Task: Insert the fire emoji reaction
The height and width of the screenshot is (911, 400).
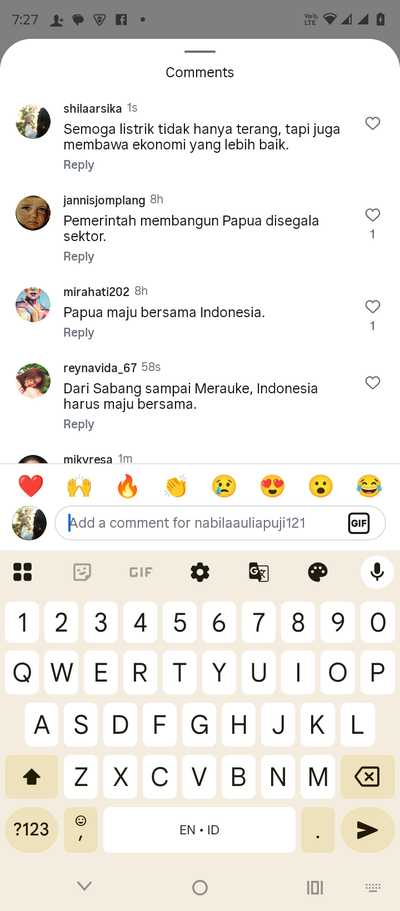Action: 127,486
